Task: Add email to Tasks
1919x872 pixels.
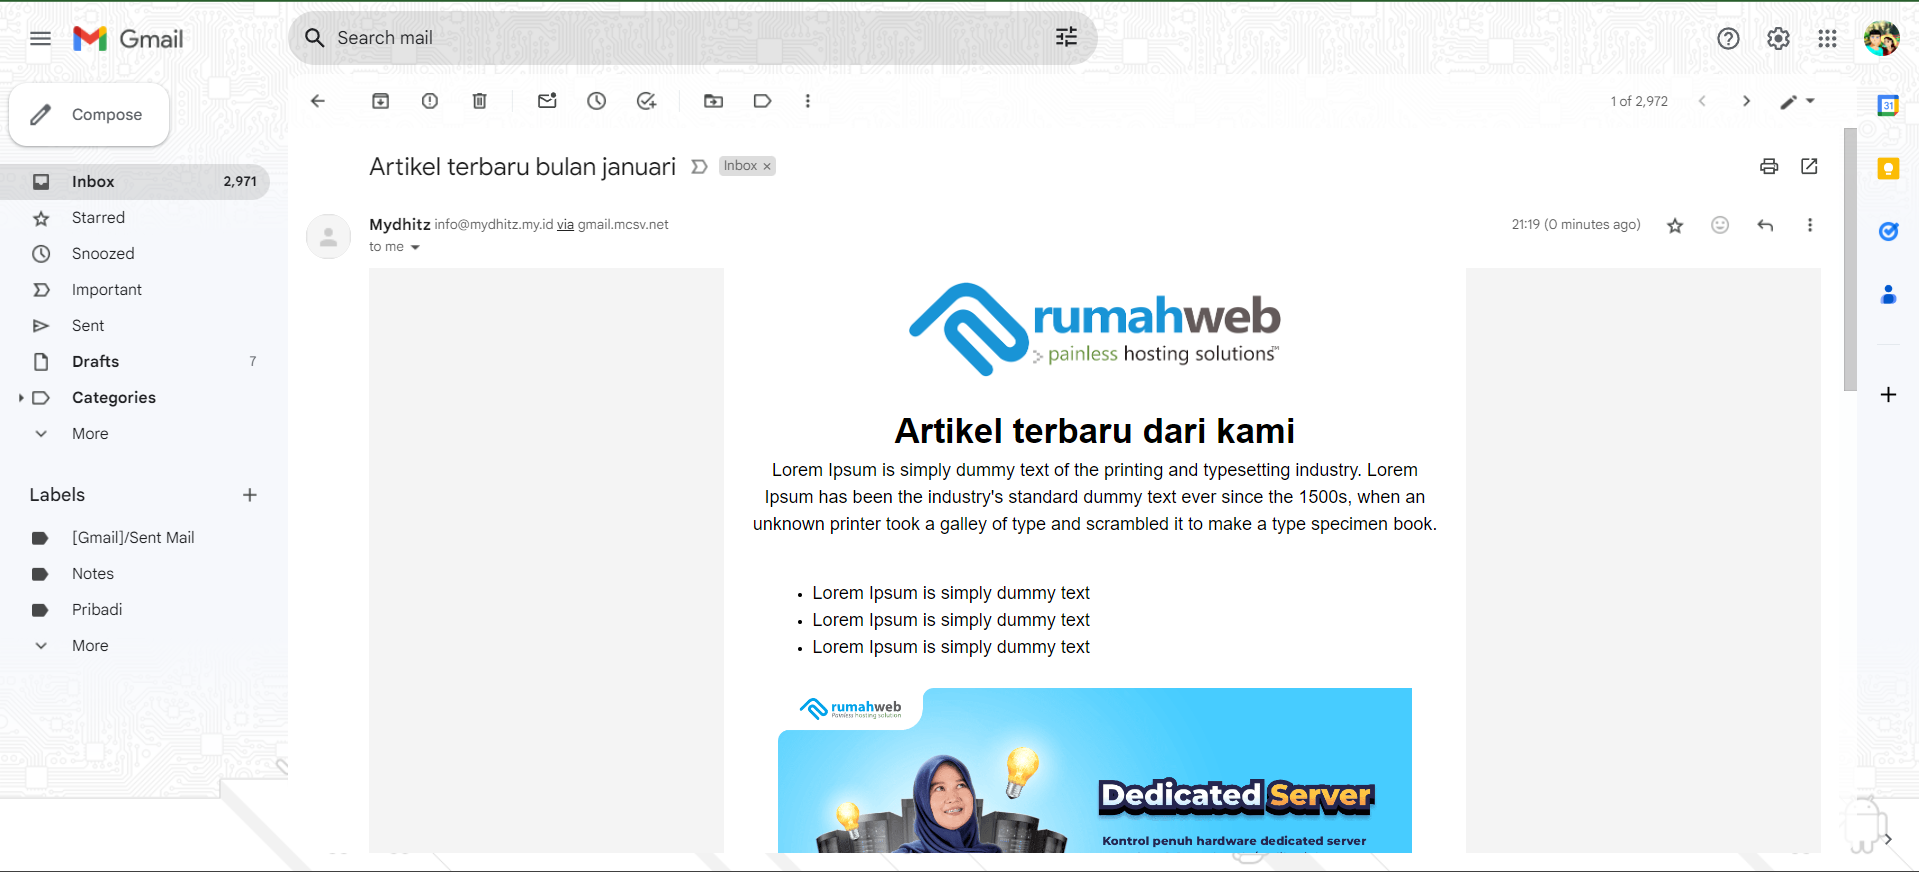Action: pos(647,101)
